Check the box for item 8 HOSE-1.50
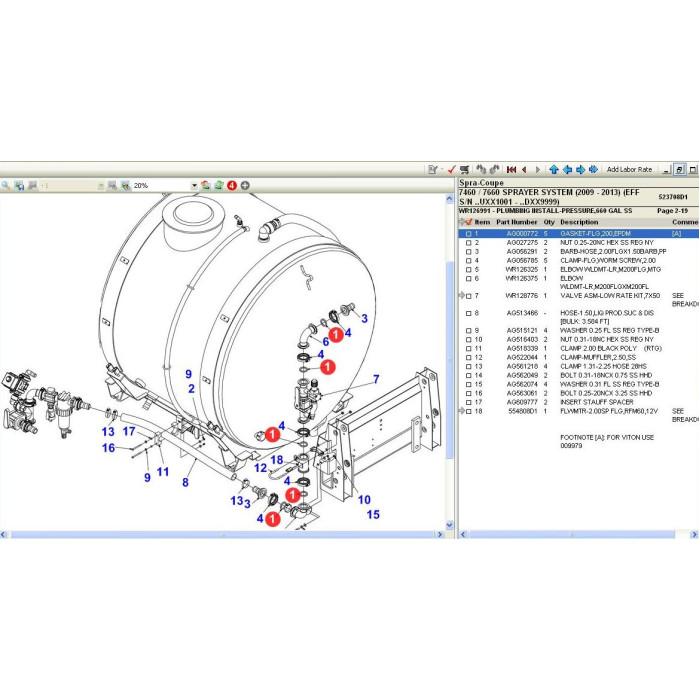Image resolution: width=700 pixels, height=700 pixels. (469, 313)
